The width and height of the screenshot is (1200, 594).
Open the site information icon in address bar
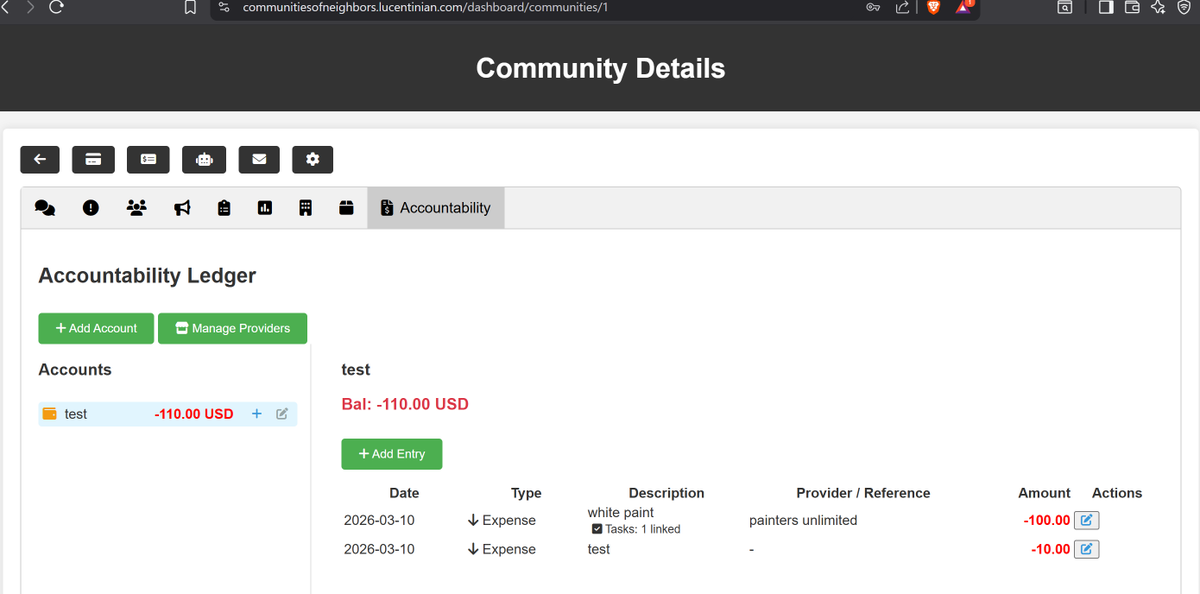[x=225, y=7]
